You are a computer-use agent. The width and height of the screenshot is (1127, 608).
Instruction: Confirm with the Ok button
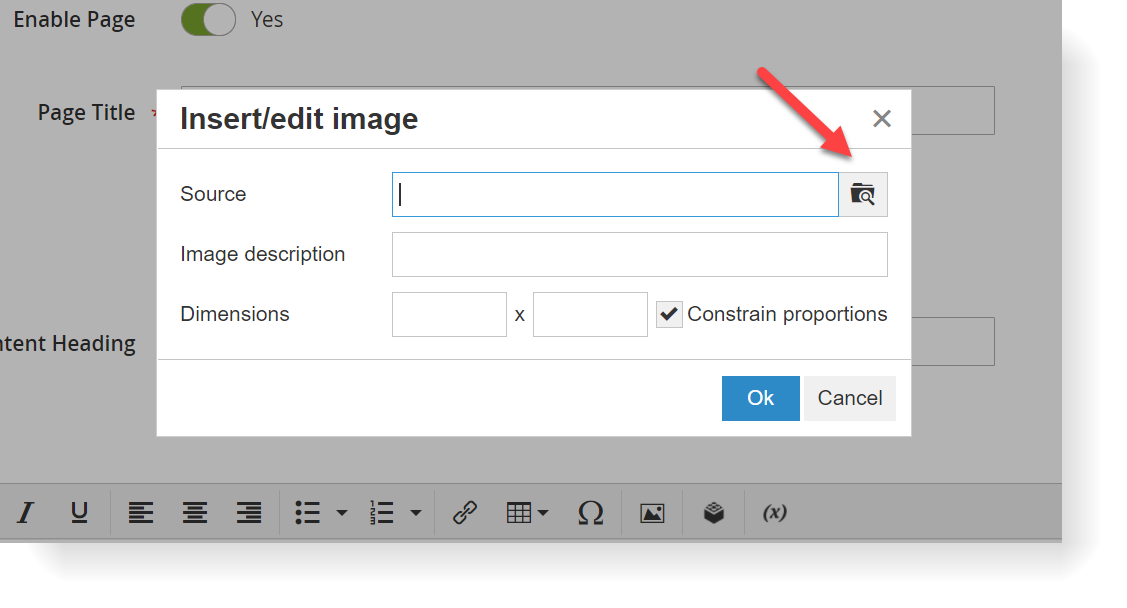(760, 398)
